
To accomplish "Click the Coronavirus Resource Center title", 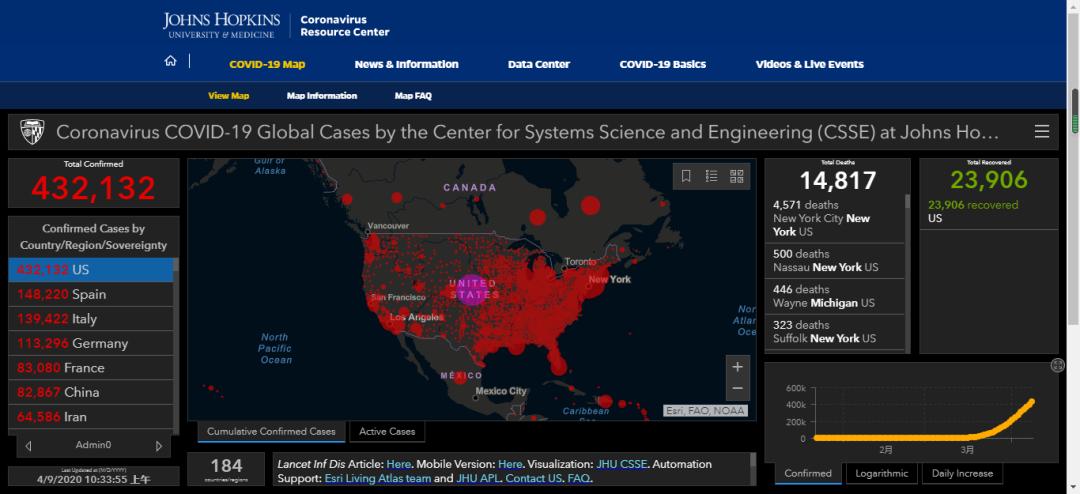I will [x=344, y=25].
